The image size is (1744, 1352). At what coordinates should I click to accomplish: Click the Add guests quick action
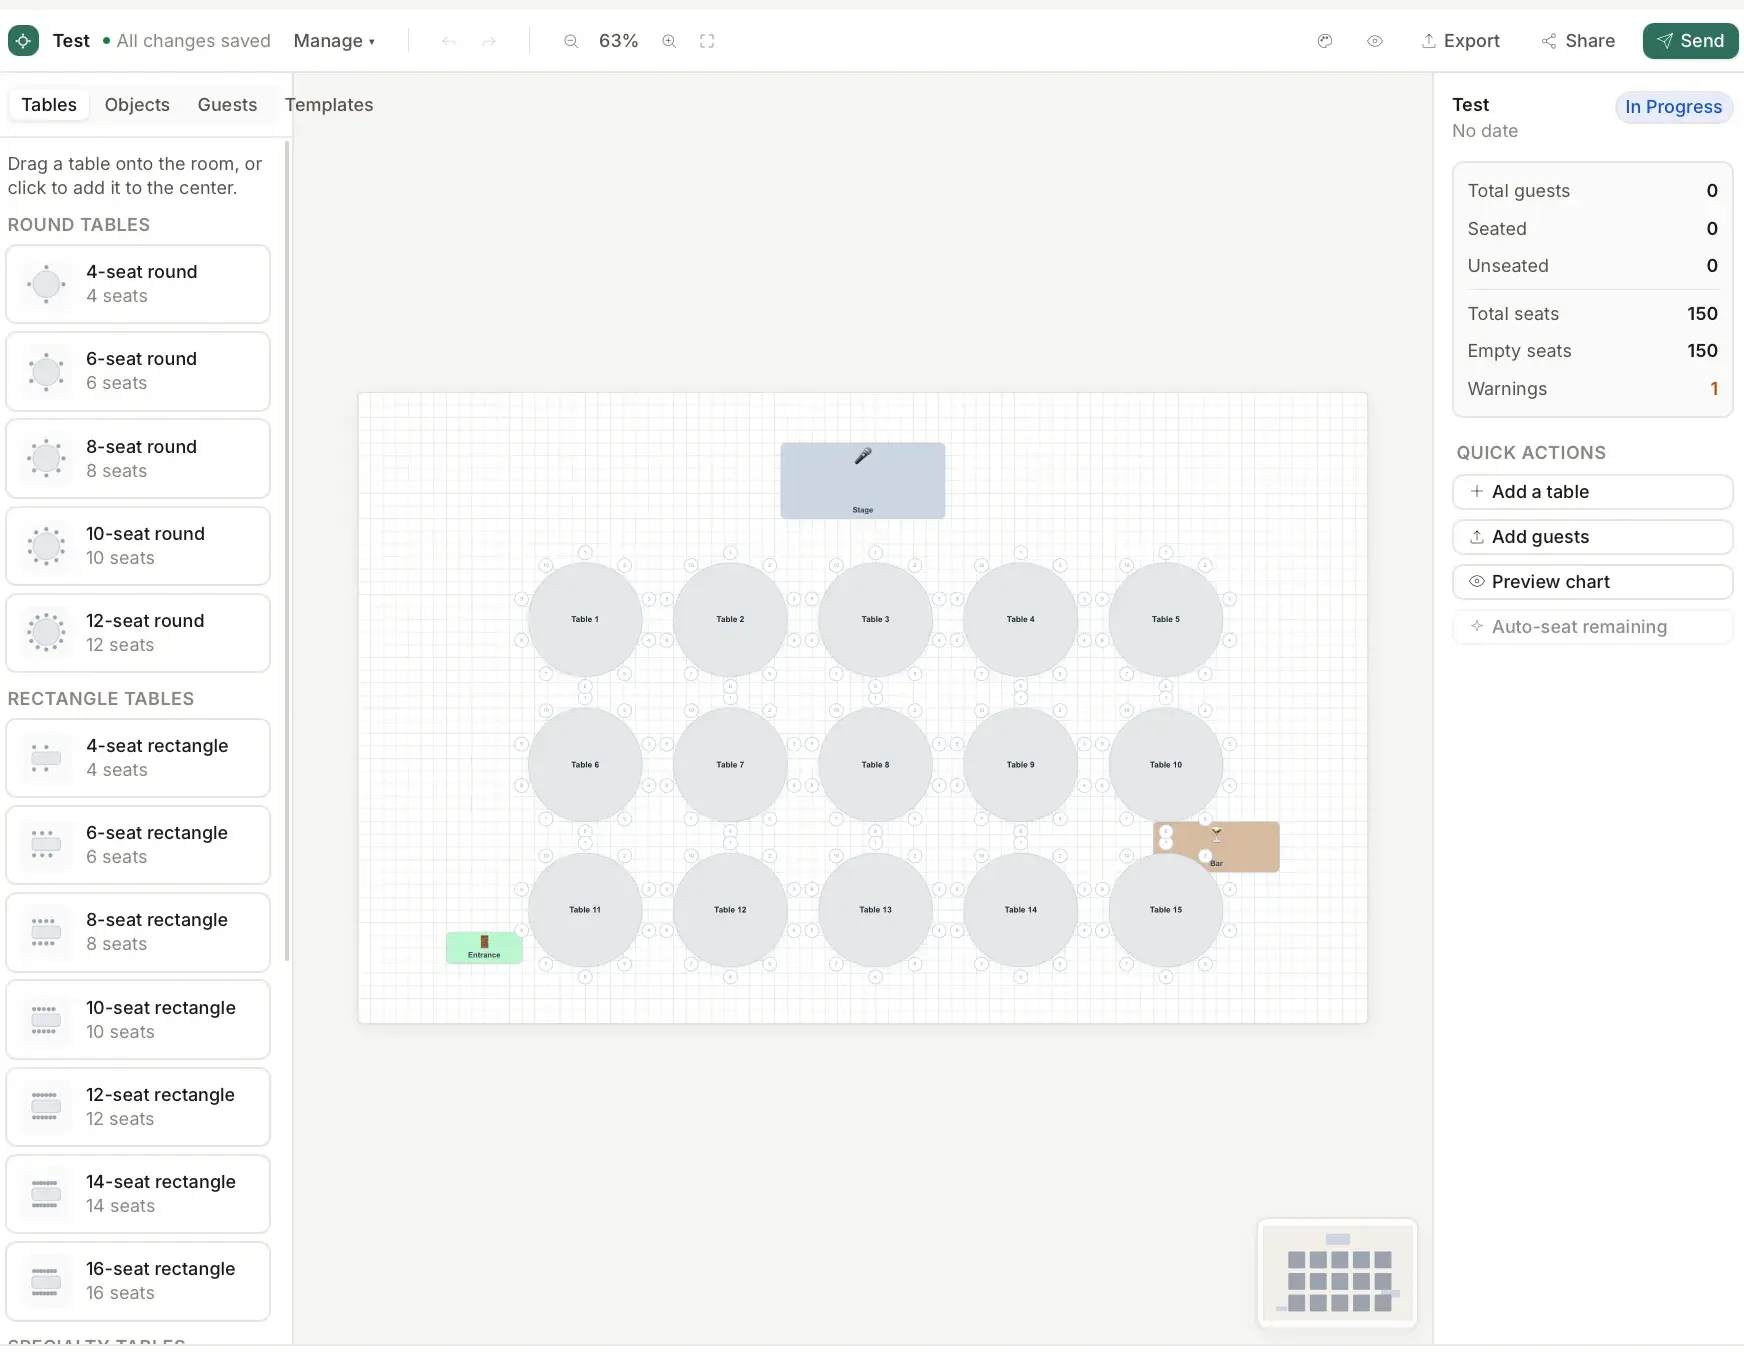point(1592,537)
